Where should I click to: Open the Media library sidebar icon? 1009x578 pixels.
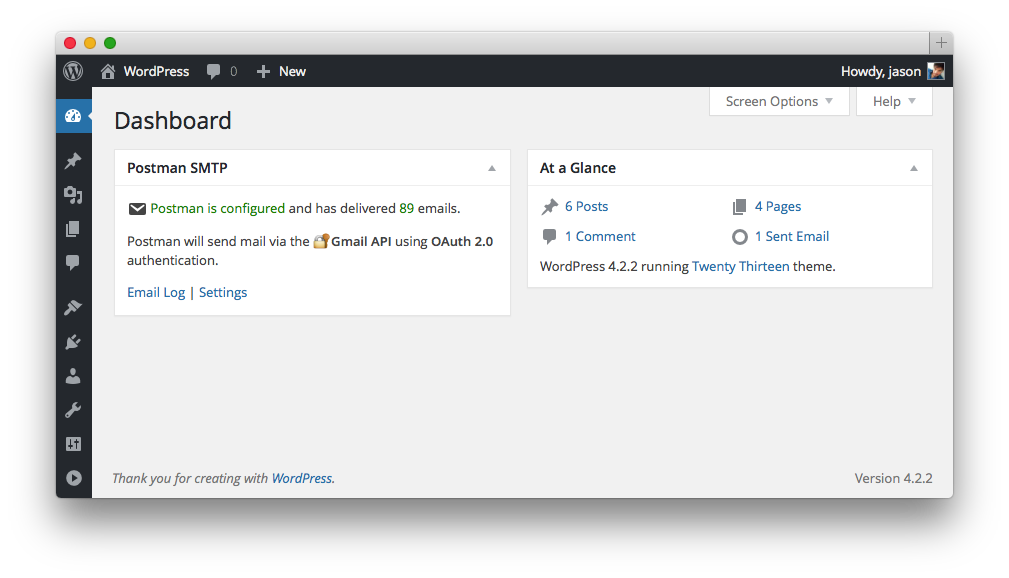click(73, 195)
